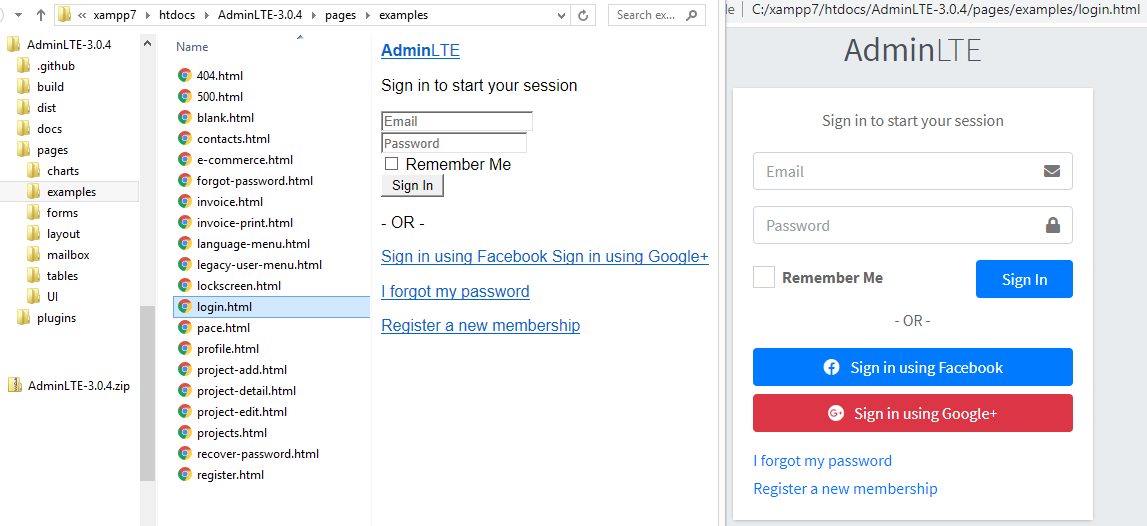Click the refresh button in address bar
This screenshot has height=526, width=1147.
[x=585, y=15]
